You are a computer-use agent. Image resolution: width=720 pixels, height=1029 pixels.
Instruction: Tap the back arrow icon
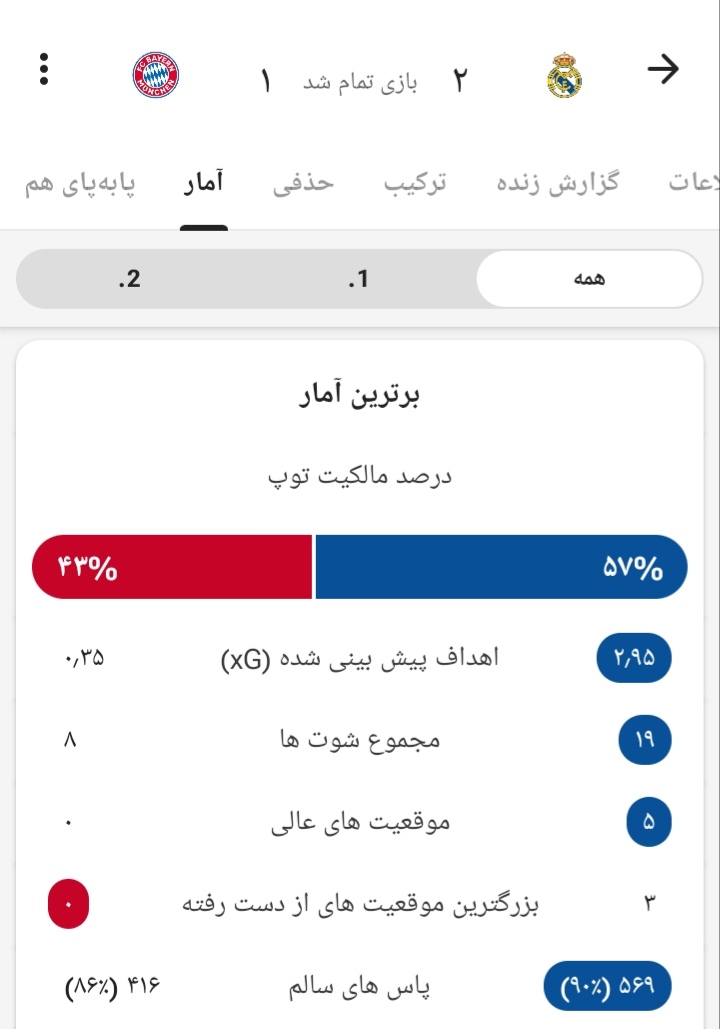(663, 70)
